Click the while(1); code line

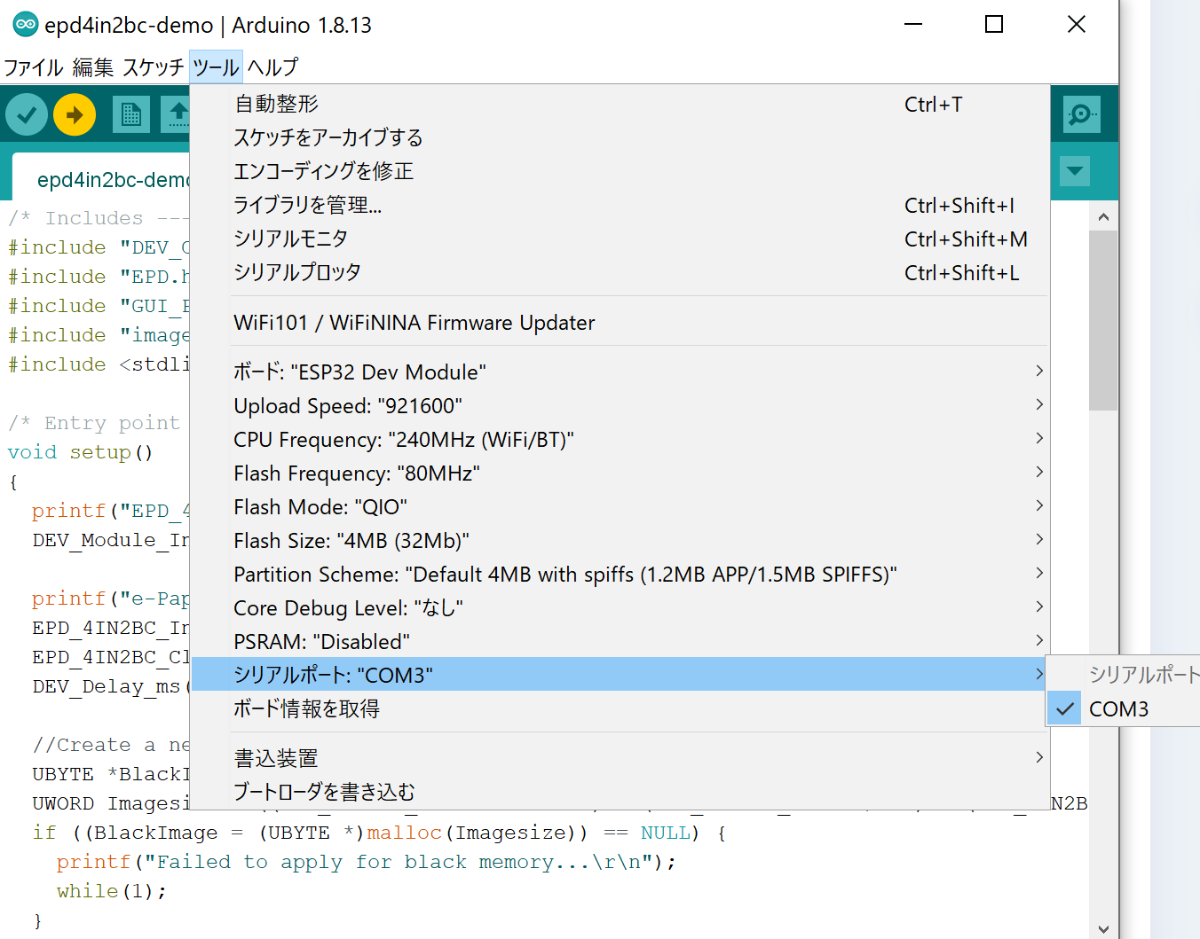tap(111, 890)
